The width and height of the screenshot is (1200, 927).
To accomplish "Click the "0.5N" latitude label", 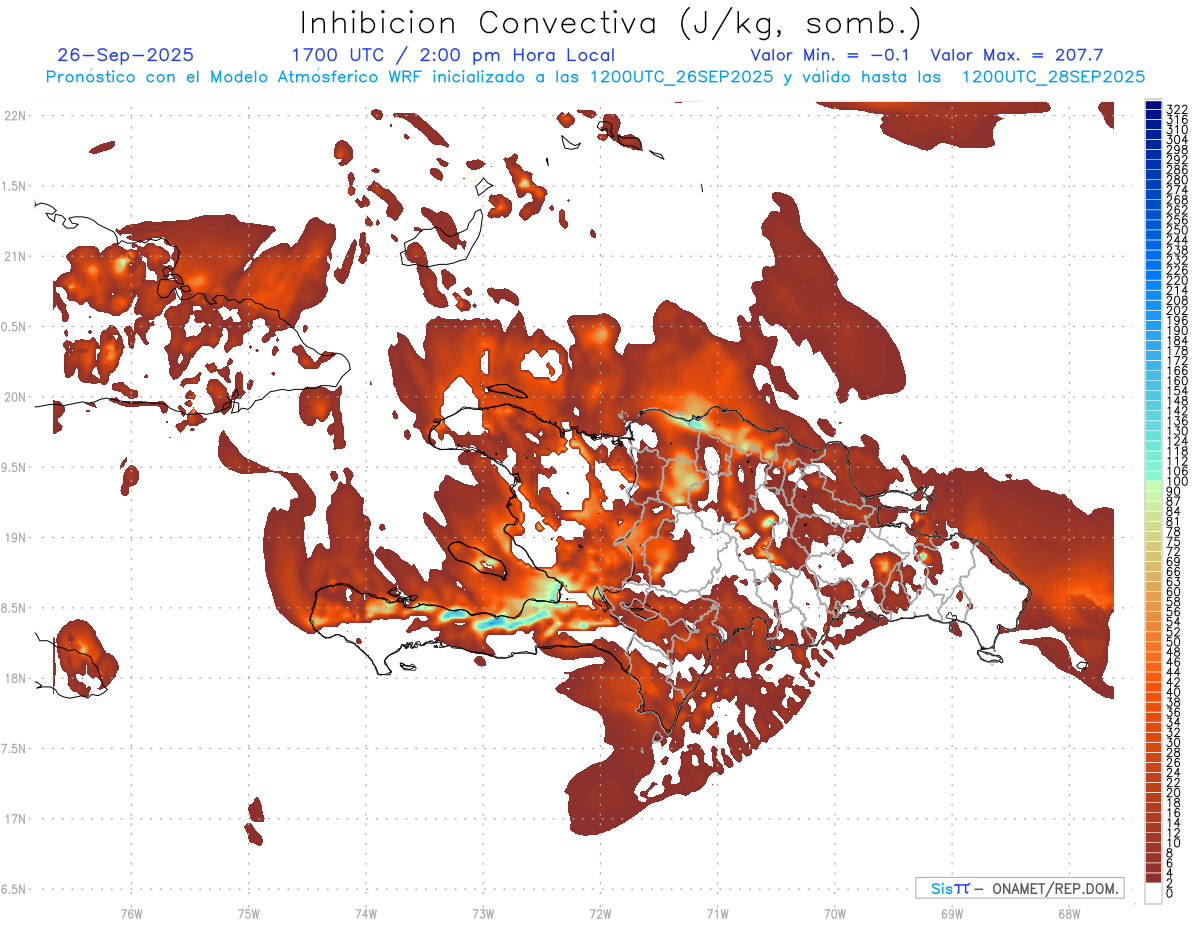I will click(14, 327).
